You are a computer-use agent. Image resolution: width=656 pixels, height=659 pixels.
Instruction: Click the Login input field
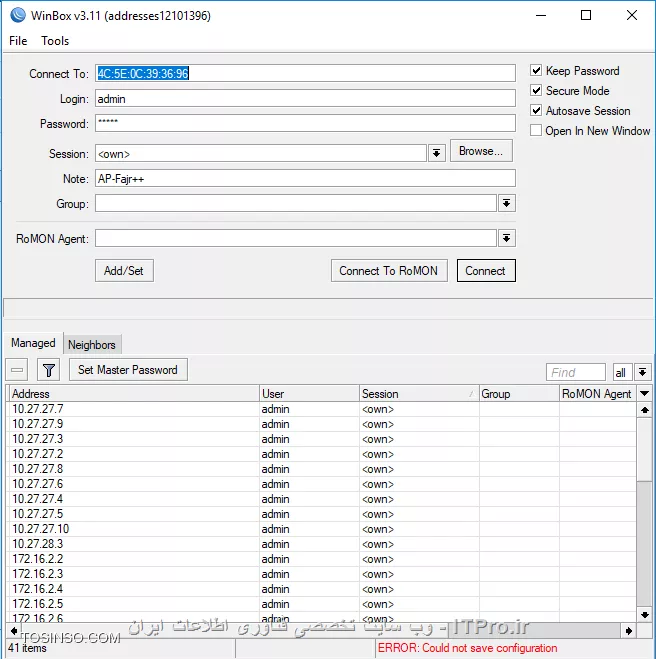(305, 99)
